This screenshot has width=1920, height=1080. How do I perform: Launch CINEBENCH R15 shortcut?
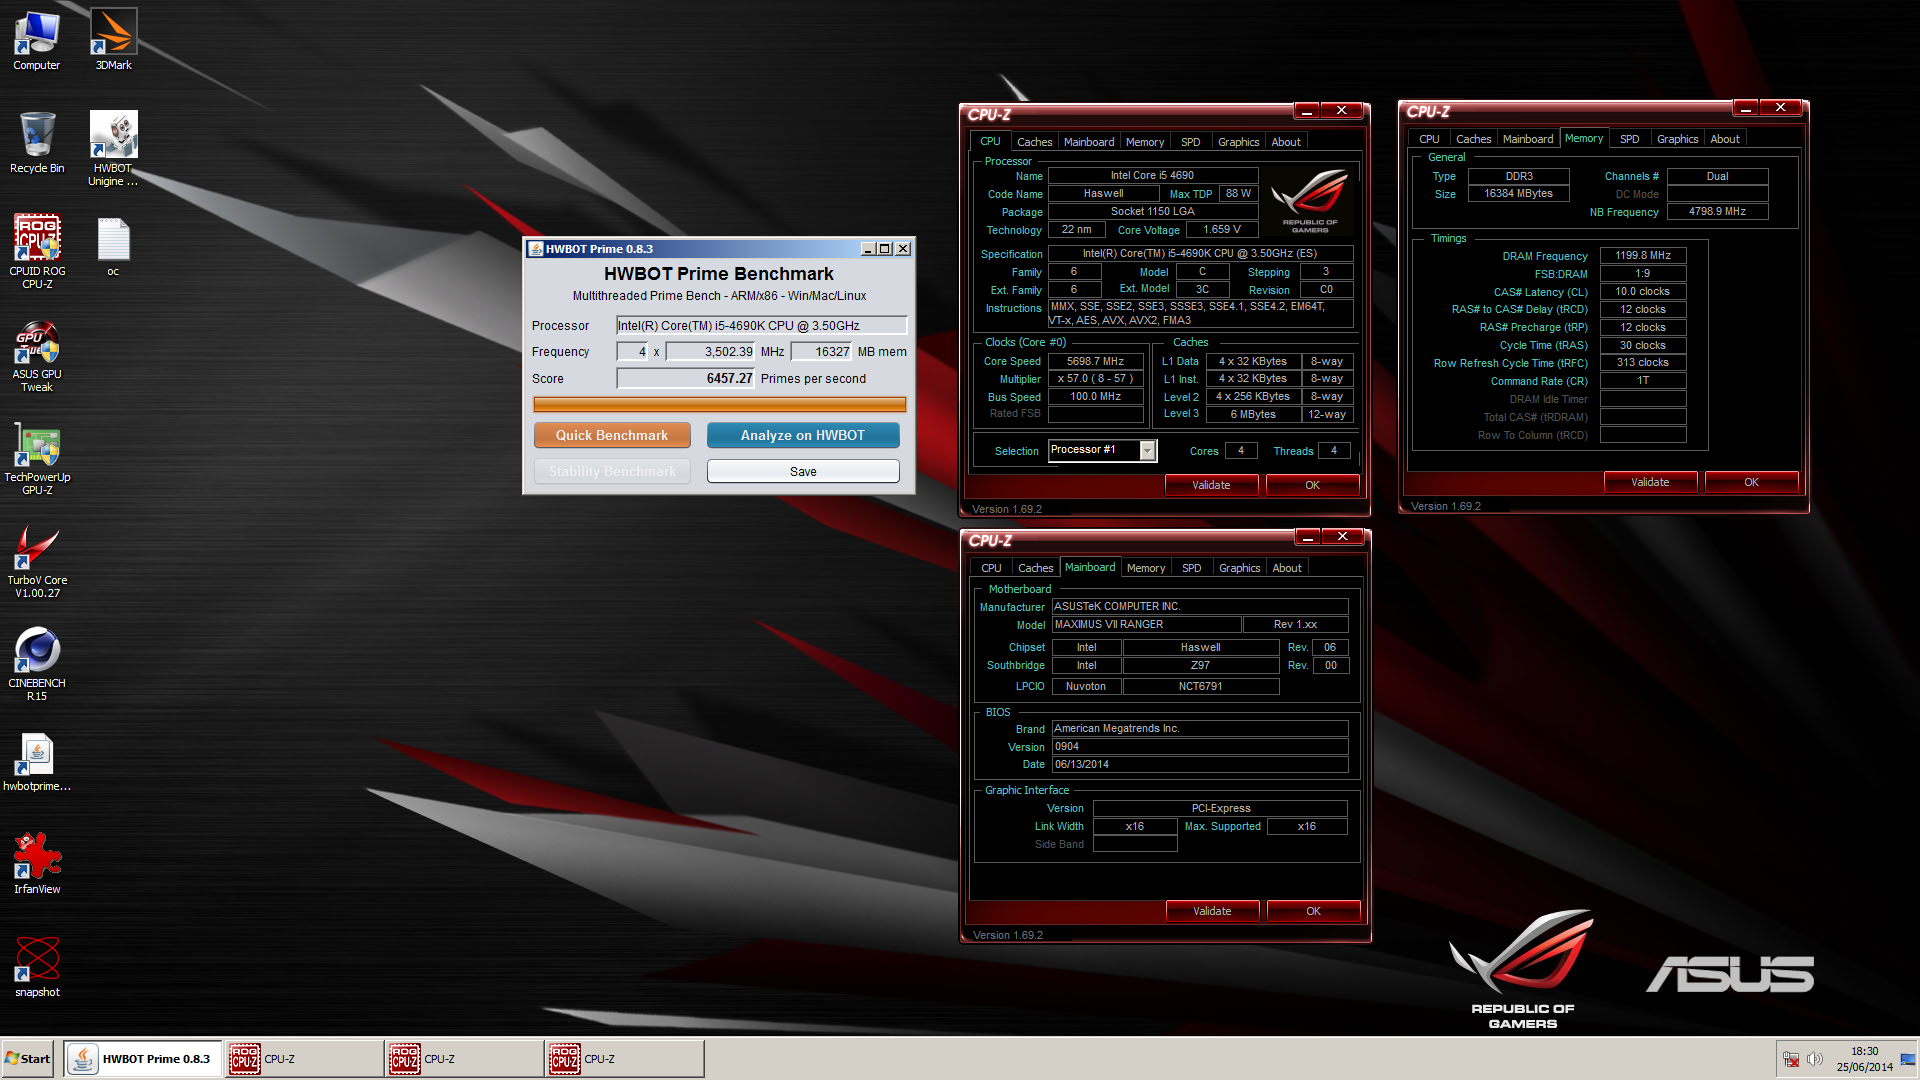37,665
